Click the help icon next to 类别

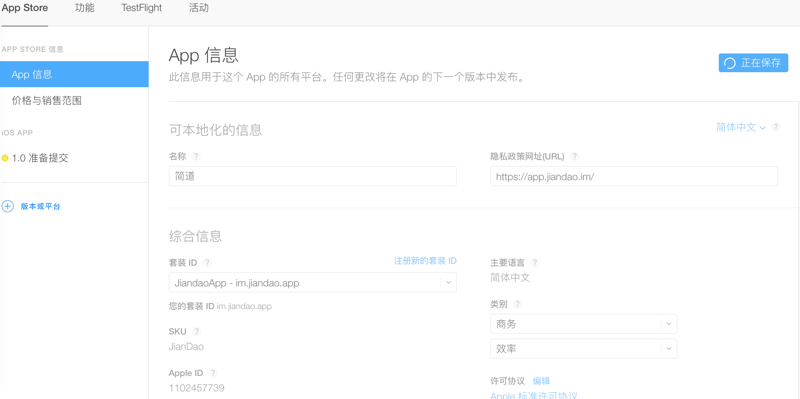517,304
